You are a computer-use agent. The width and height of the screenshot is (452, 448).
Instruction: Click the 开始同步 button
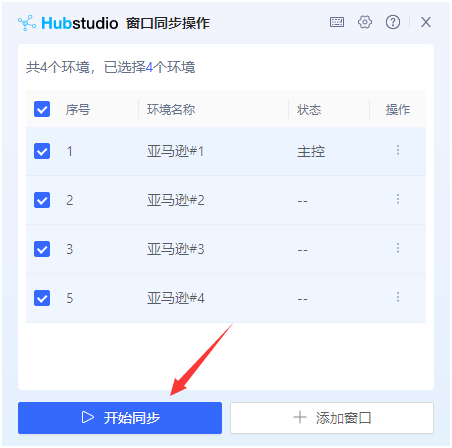click(120, 418)
